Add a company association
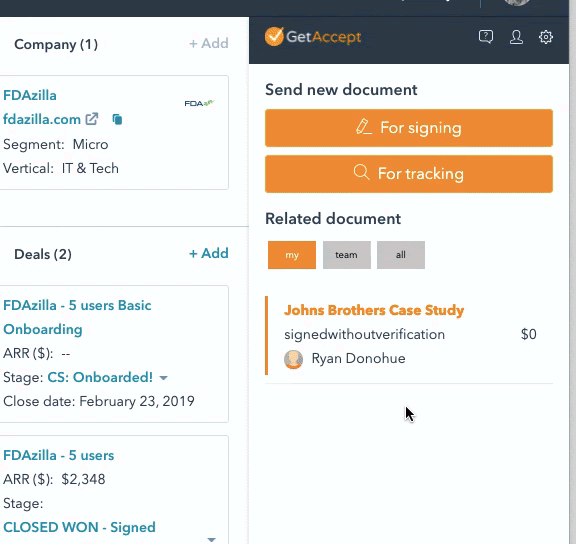The width and height of the screenshot is (576, 544). point(209,43)
